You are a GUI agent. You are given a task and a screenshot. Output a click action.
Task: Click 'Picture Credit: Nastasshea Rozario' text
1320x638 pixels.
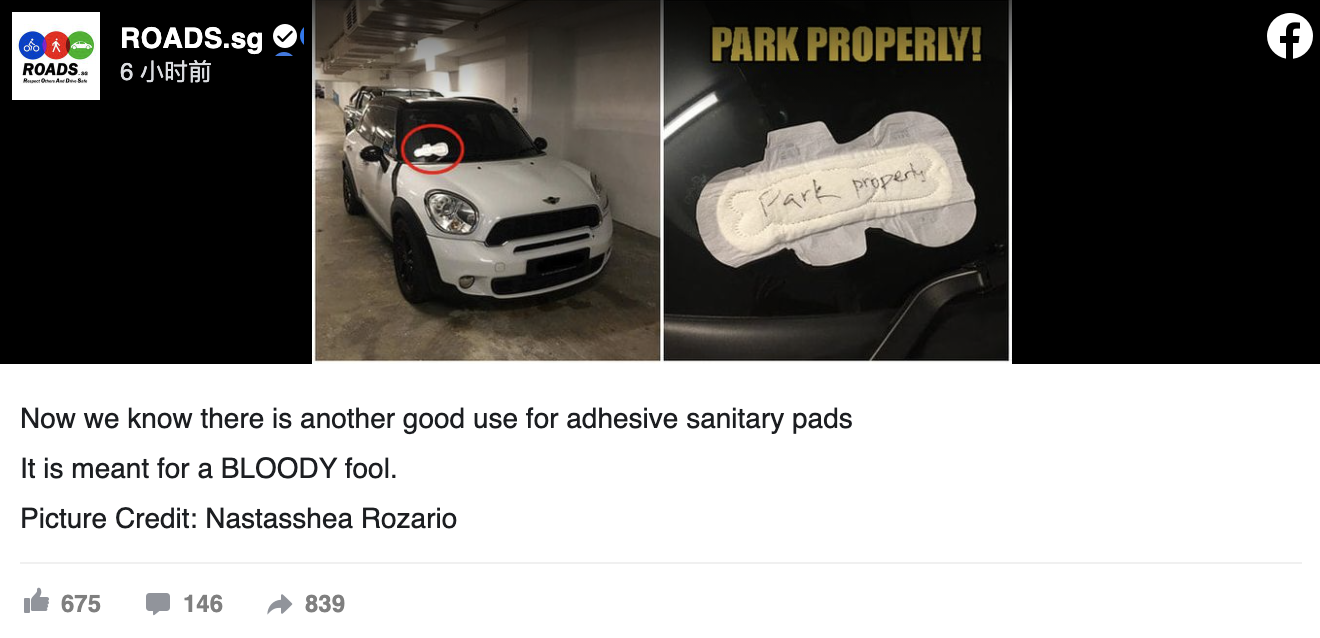tap(238, 519)
